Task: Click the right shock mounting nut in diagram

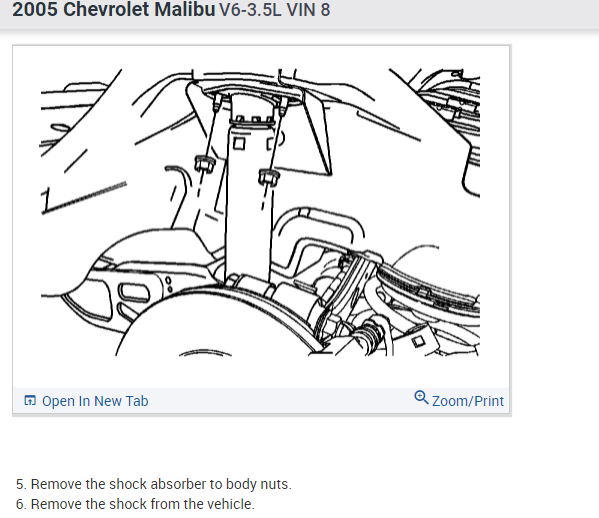Action: pyautogui.click(x=269, y=177)
